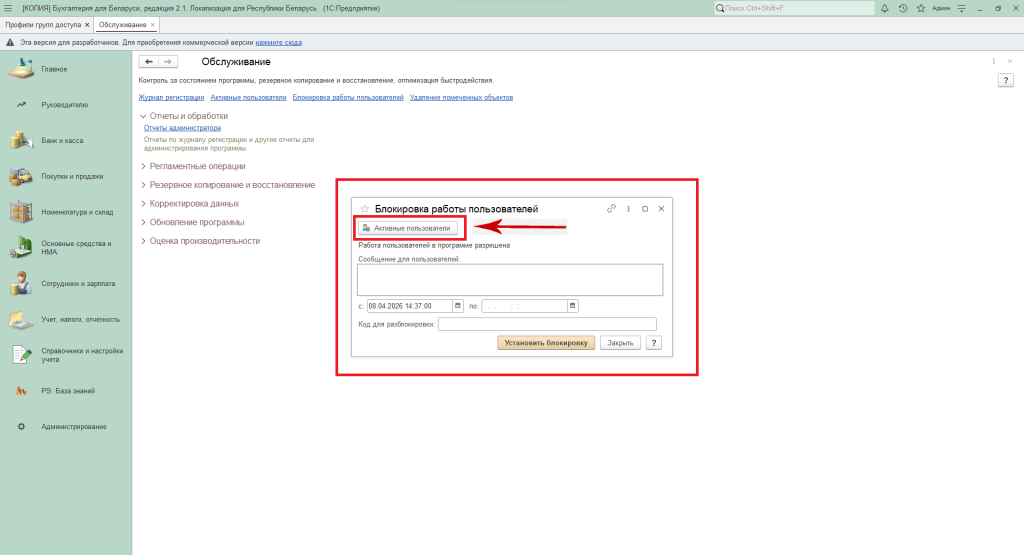Switch to the Профили групп доступа tab

tap(43, 24)
